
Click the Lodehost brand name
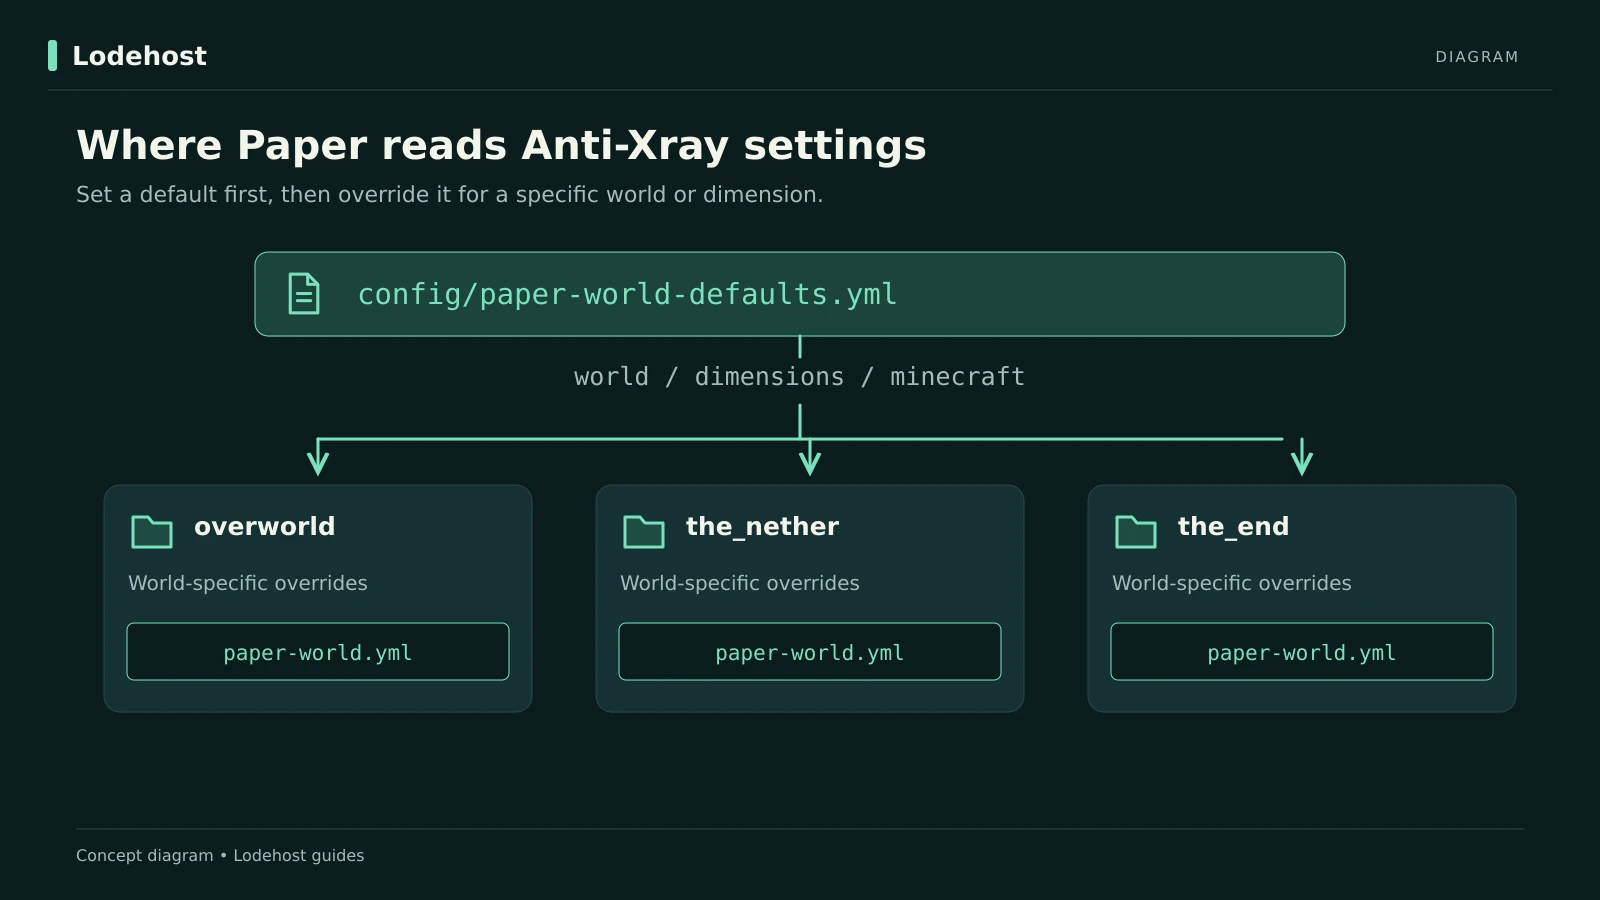click(140, 56)
